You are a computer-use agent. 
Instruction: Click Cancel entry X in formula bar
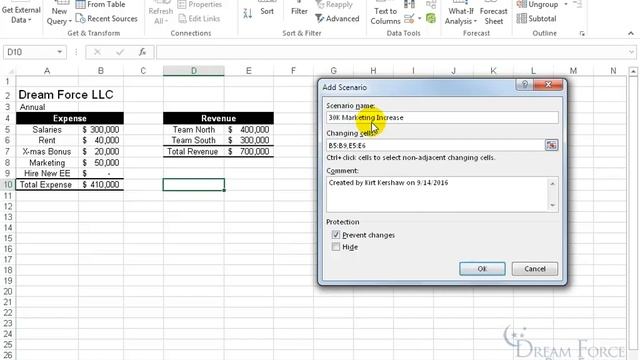(x=97, y=52)
